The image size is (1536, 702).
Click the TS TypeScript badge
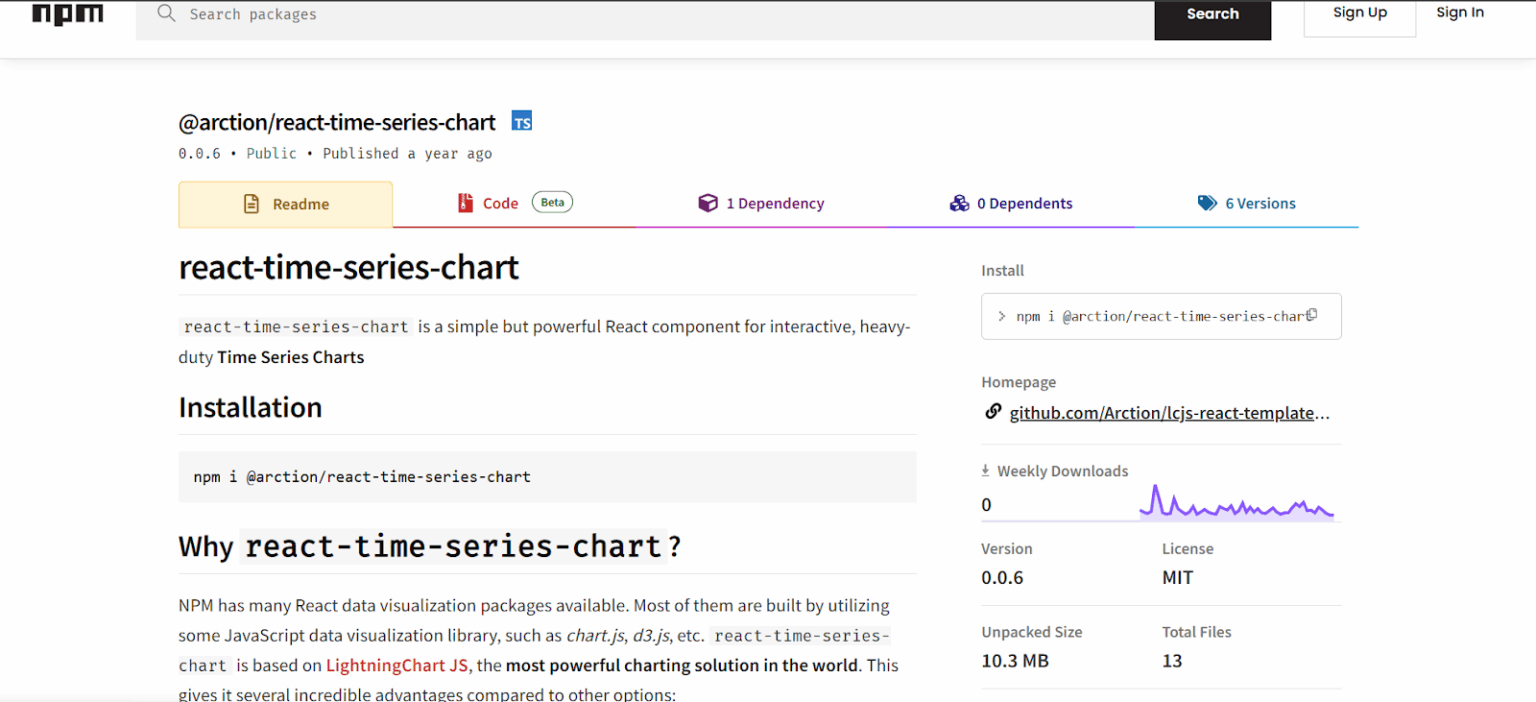click(521, 120)
